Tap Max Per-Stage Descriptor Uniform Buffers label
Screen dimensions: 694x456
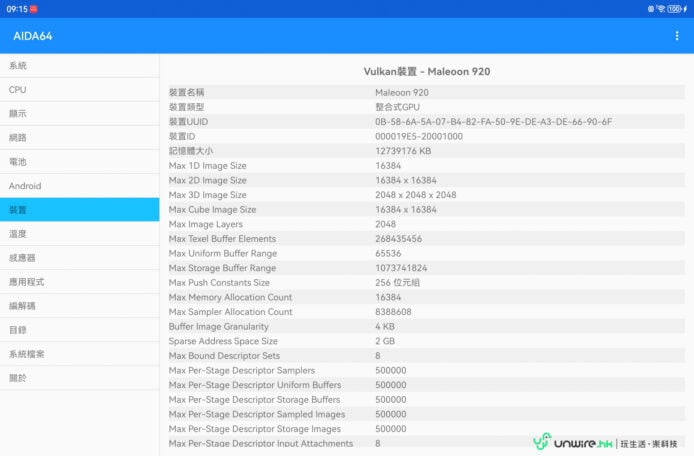coord(255,385)
